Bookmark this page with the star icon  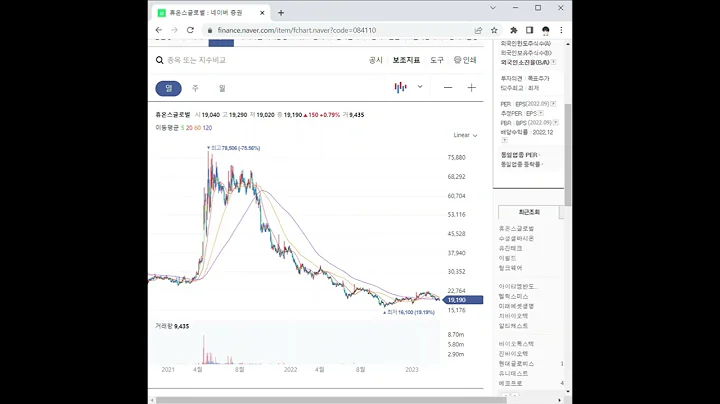[x=494, y=30]
